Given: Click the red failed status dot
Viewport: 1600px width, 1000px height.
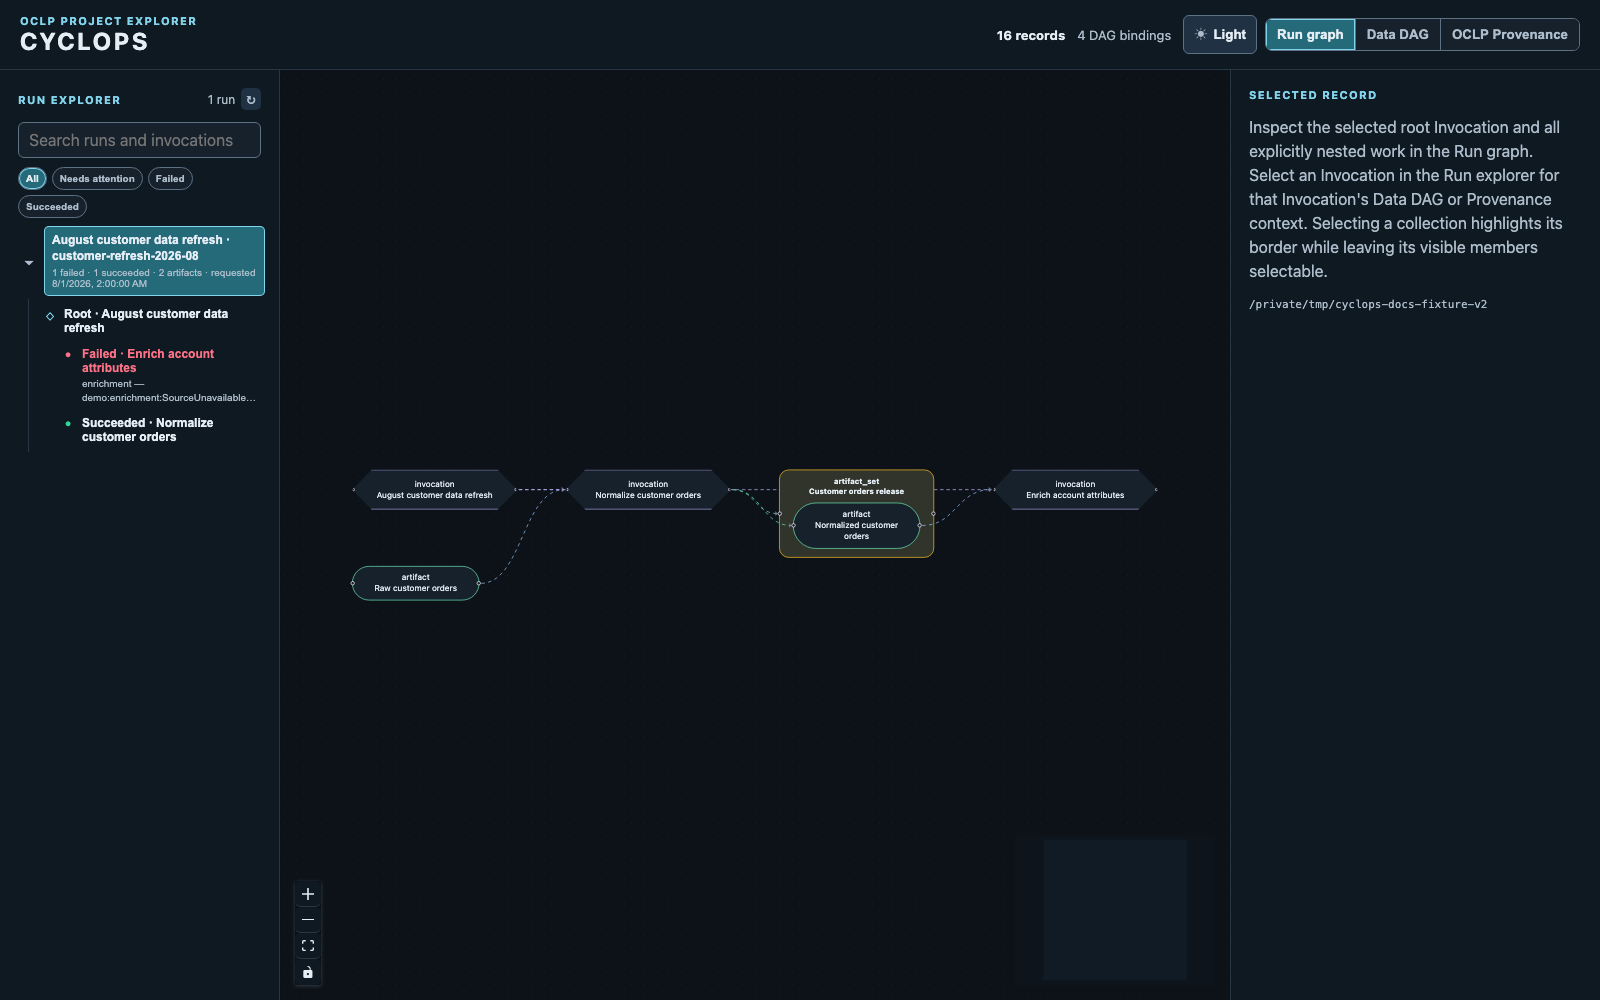Looking at the screenshot, I should pos(68,354).
